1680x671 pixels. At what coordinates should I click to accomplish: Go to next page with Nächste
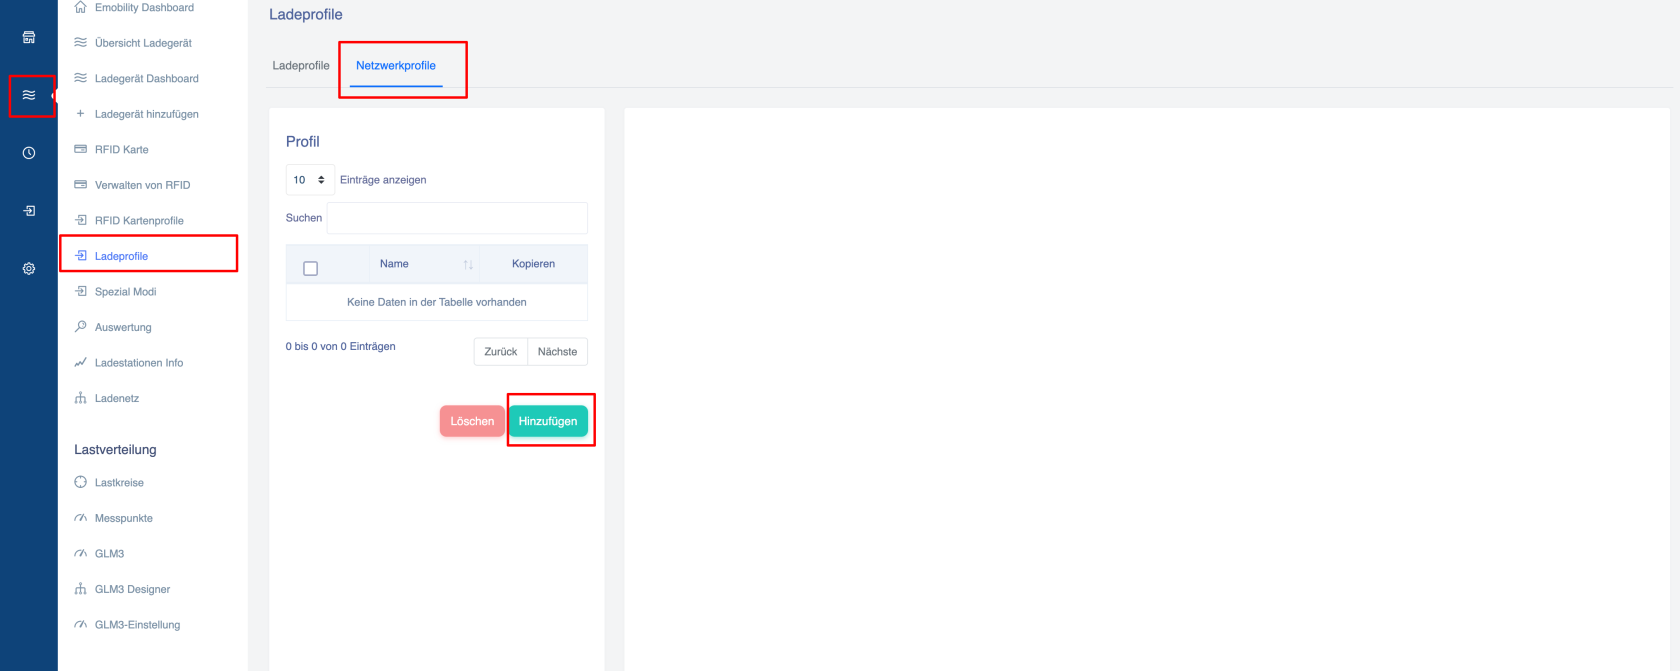[557, 352]
